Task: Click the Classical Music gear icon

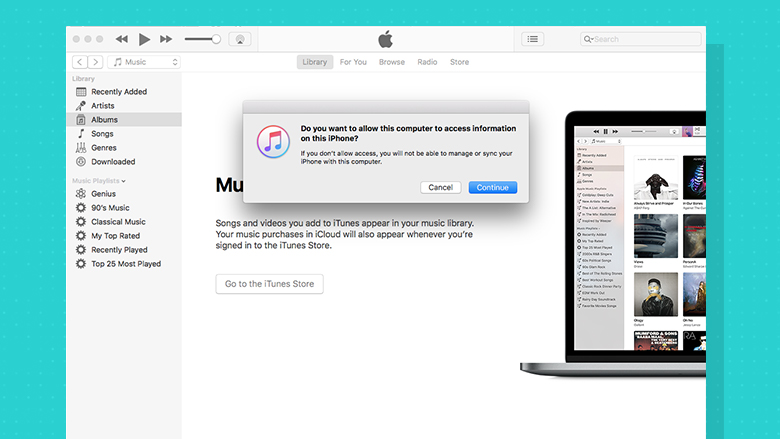Action: (x=81, y=221)
